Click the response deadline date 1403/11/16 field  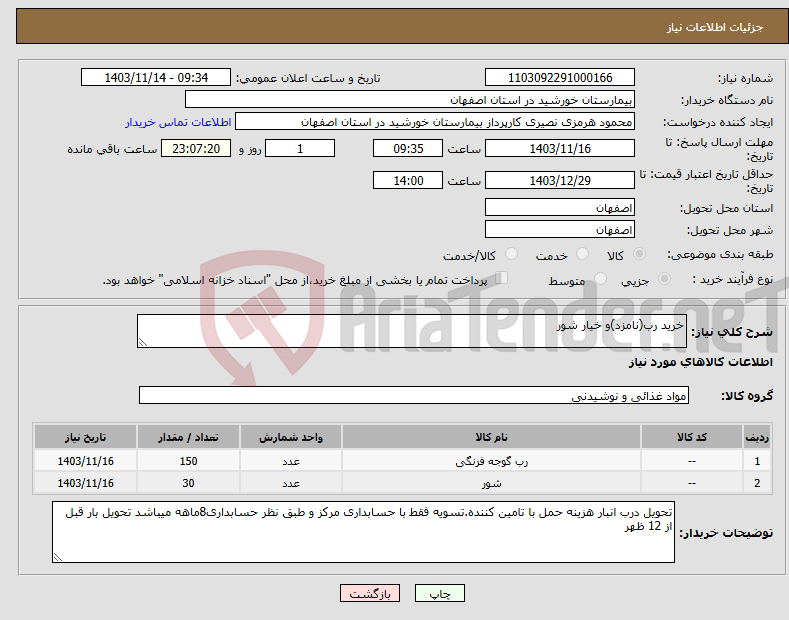tap(560, 148)
